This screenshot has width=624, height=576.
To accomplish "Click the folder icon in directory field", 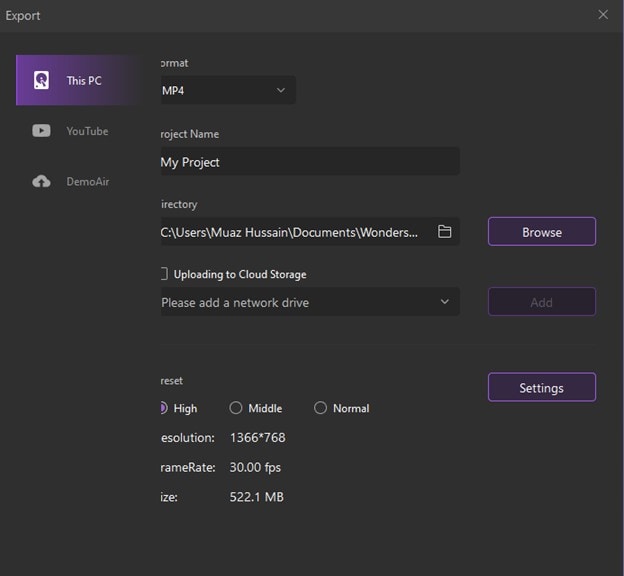I will (445, 232).
